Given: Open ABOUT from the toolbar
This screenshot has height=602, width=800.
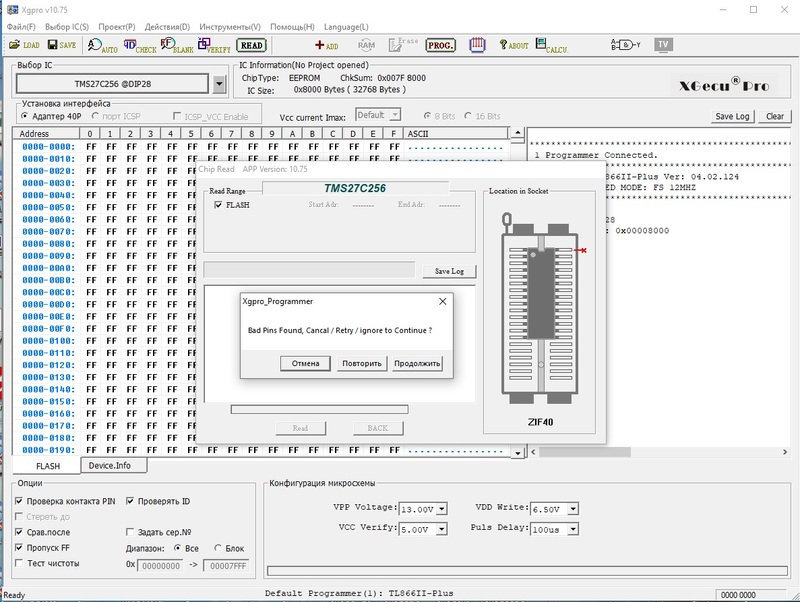Looking at the screenshot, I should [514, 45].
